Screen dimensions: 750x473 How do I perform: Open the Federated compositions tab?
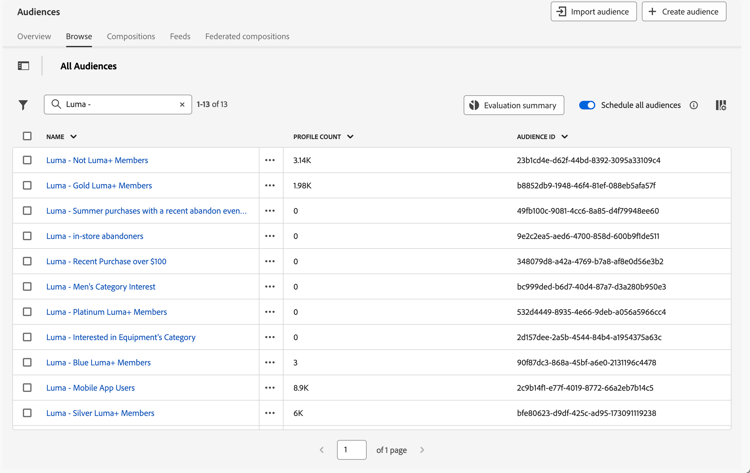tap(247, 37)
